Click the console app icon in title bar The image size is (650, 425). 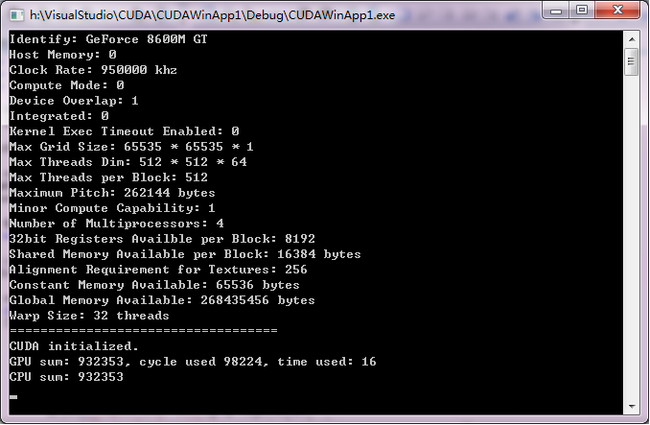[x=17, y=15]
